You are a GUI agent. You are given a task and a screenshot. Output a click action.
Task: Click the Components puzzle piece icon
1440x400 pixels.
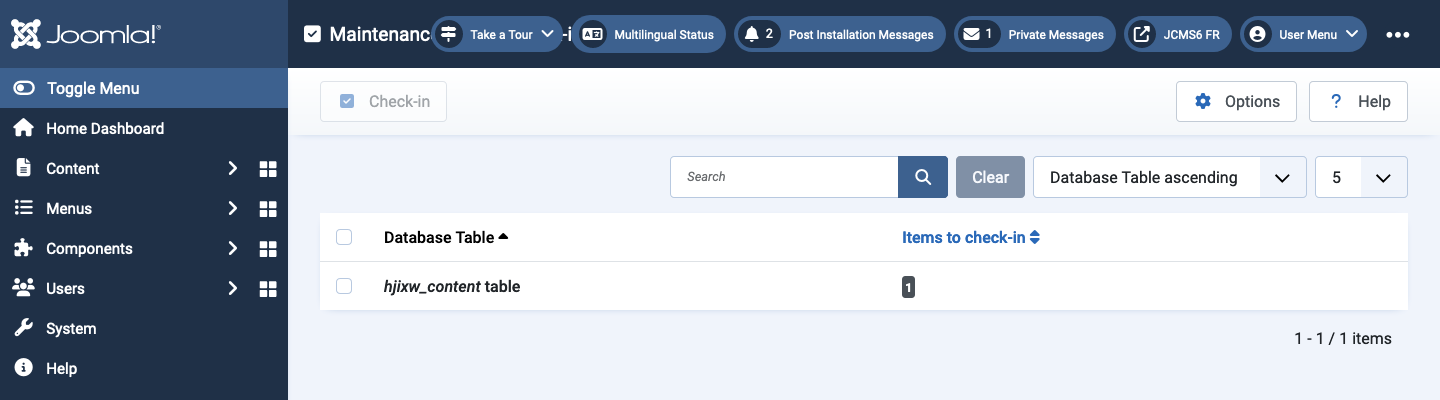click(24, 248)
